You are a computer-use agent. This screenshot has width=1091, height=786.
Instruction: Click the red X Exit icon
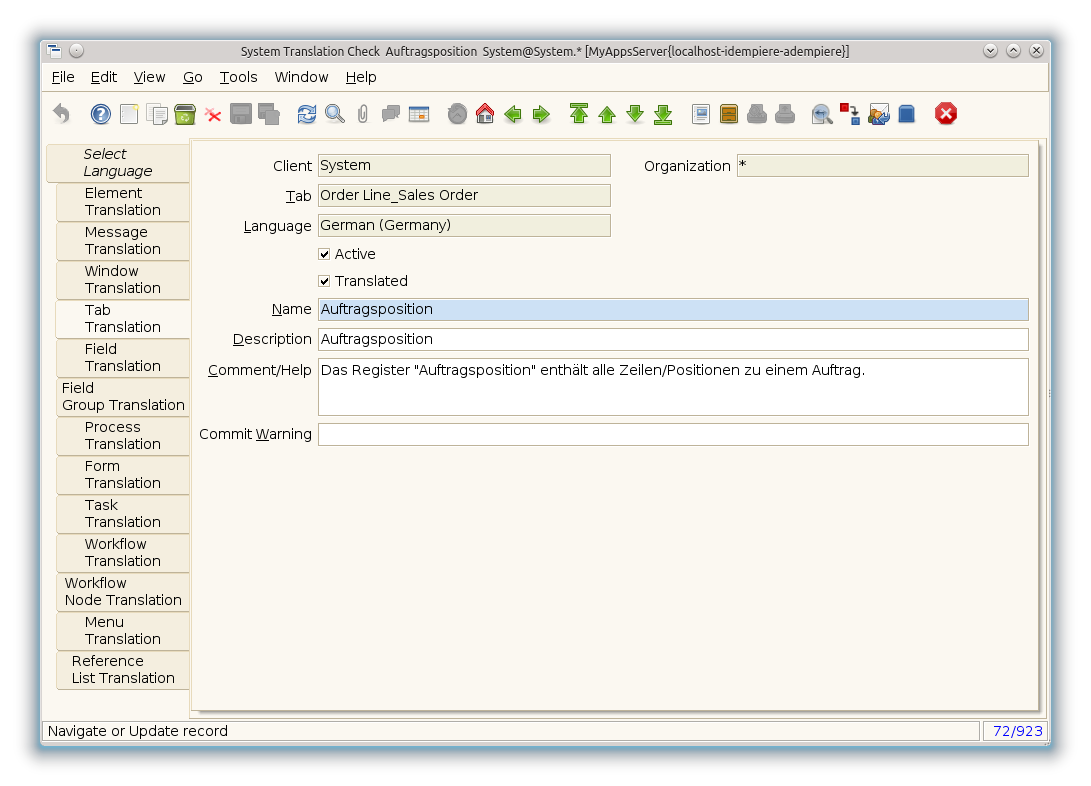coord(946,114)
